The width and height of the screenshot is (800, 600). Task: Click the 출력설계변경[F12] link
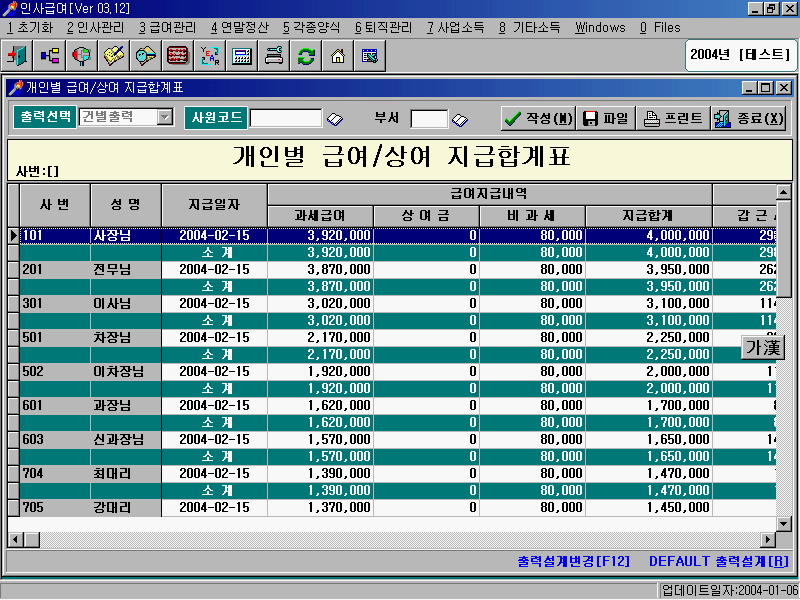pyautogui.click(x=573, y=561)
